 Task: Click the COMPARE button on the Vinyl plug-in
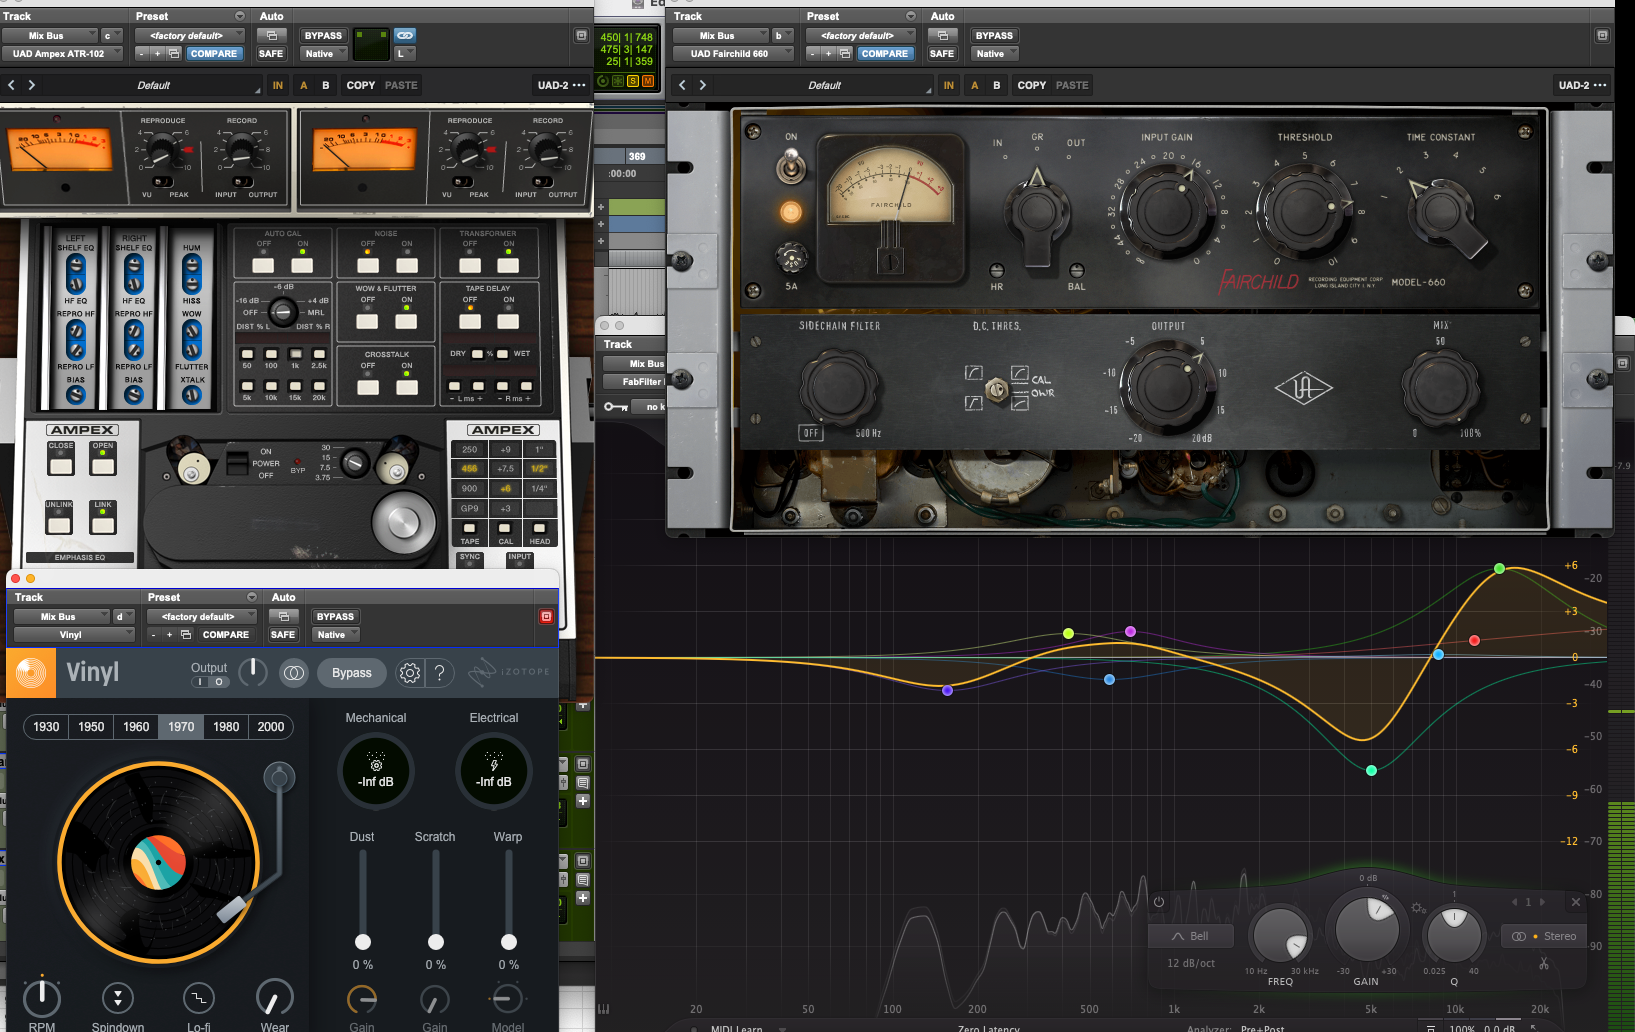coord(226,635)
